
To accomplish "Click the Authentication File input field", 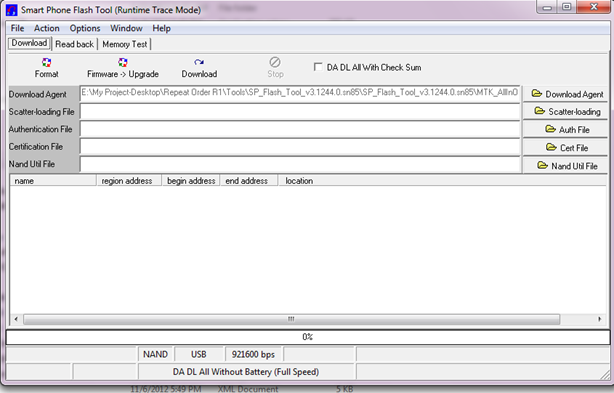I will (x=300, y=129).
